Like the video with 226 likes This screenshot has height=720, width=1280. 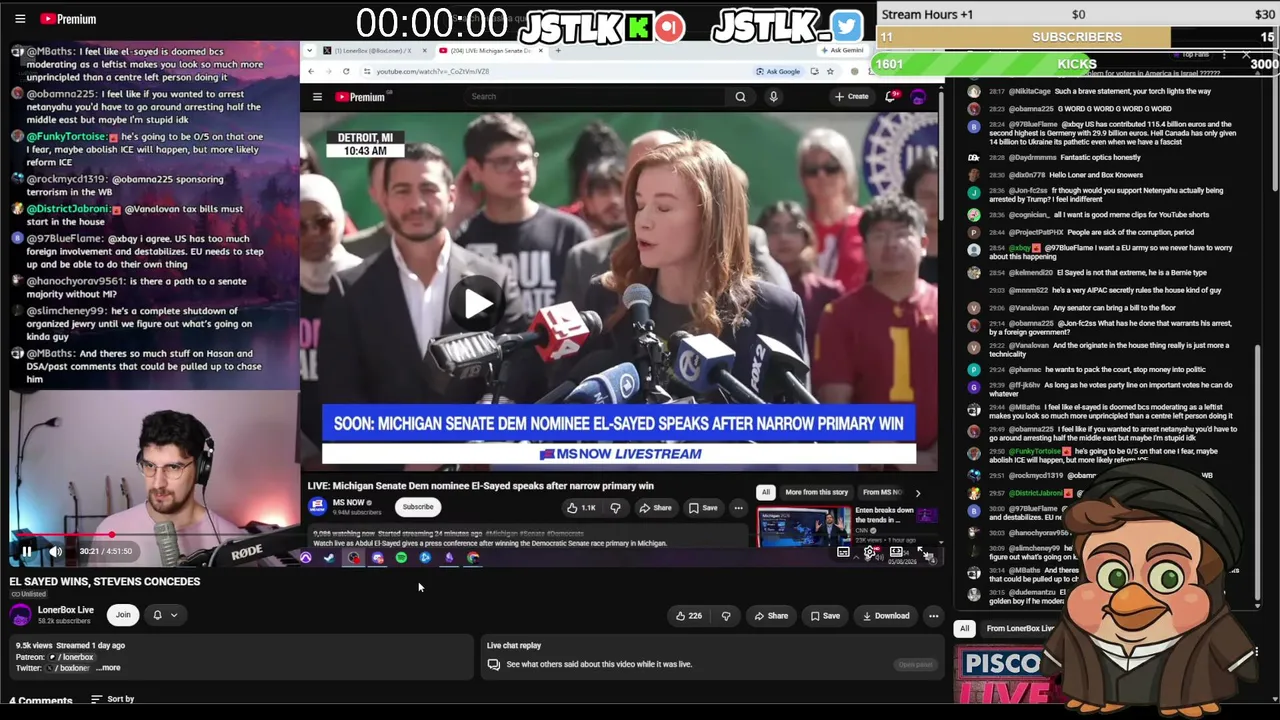point(688,616)
